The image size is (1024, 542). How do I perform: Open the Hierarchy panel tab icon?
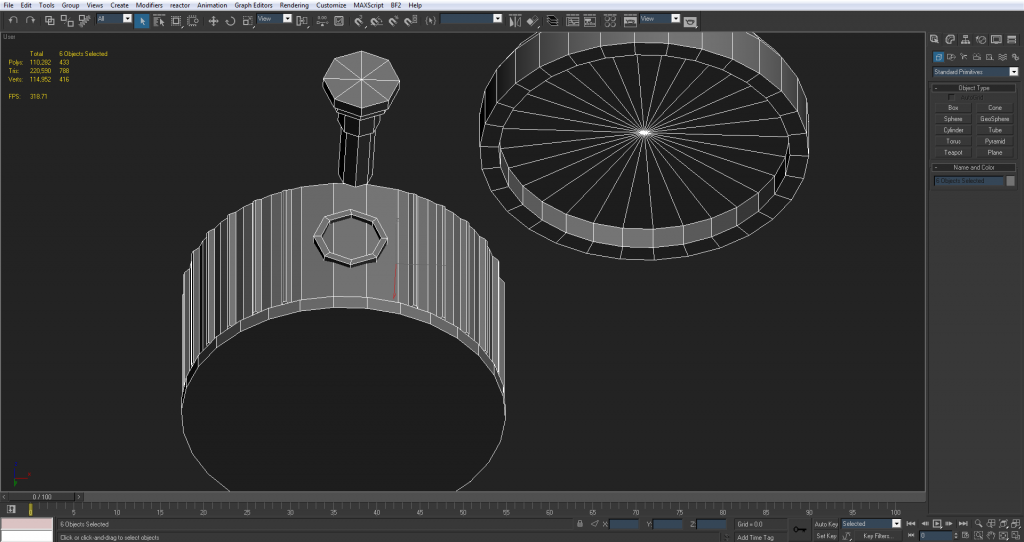point(966,39)
